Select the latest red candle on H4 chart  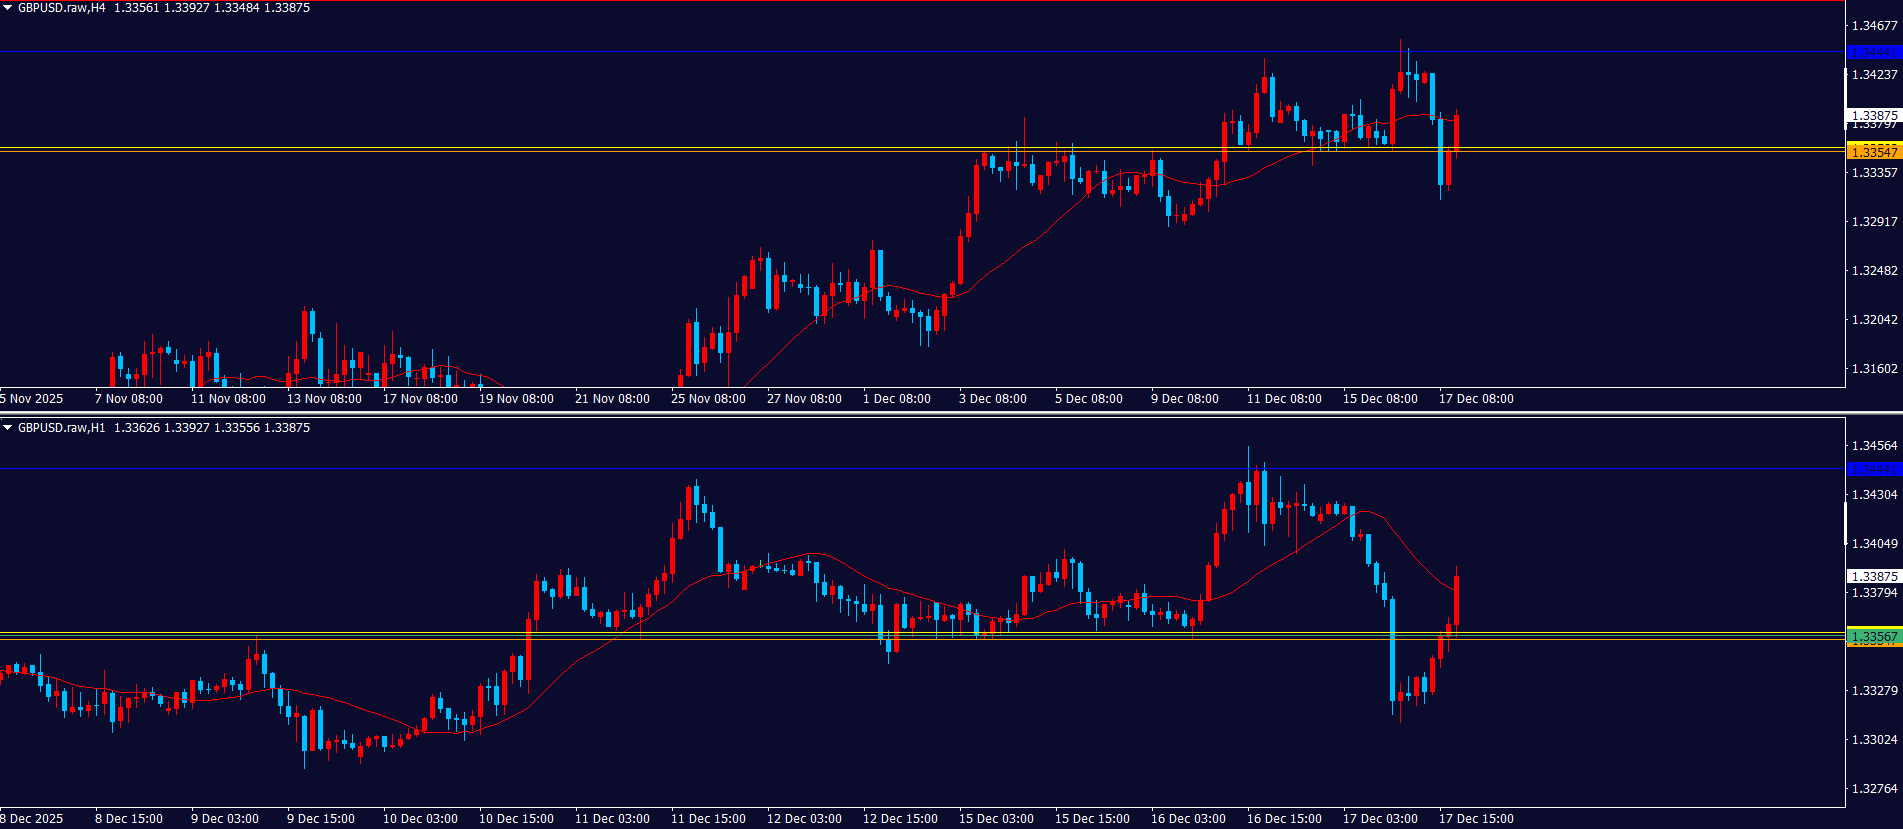pos(1457,133)
